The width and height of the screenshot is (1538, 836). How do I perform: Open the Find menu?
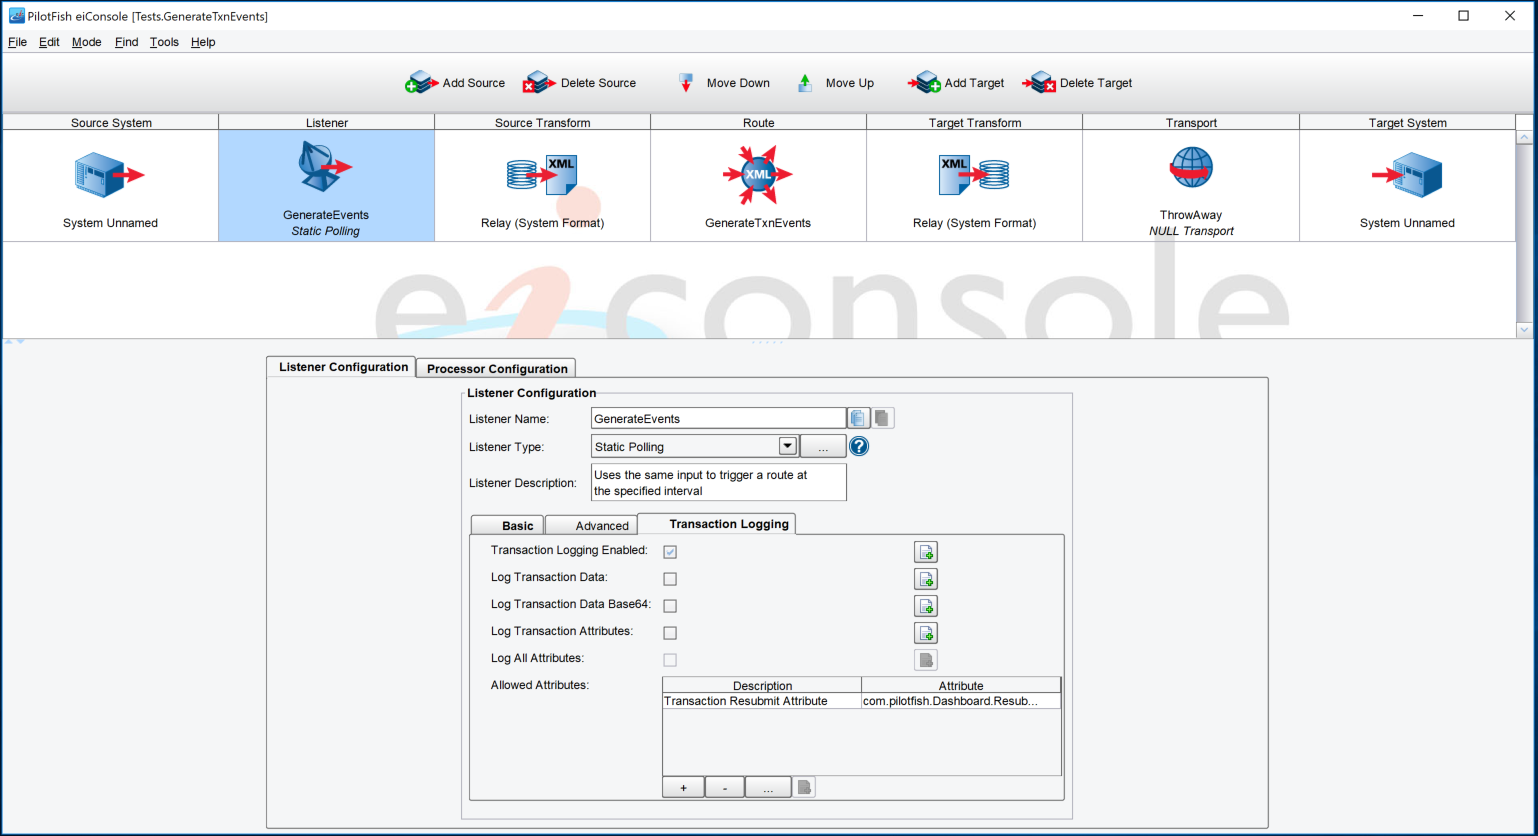pos(127,42)
